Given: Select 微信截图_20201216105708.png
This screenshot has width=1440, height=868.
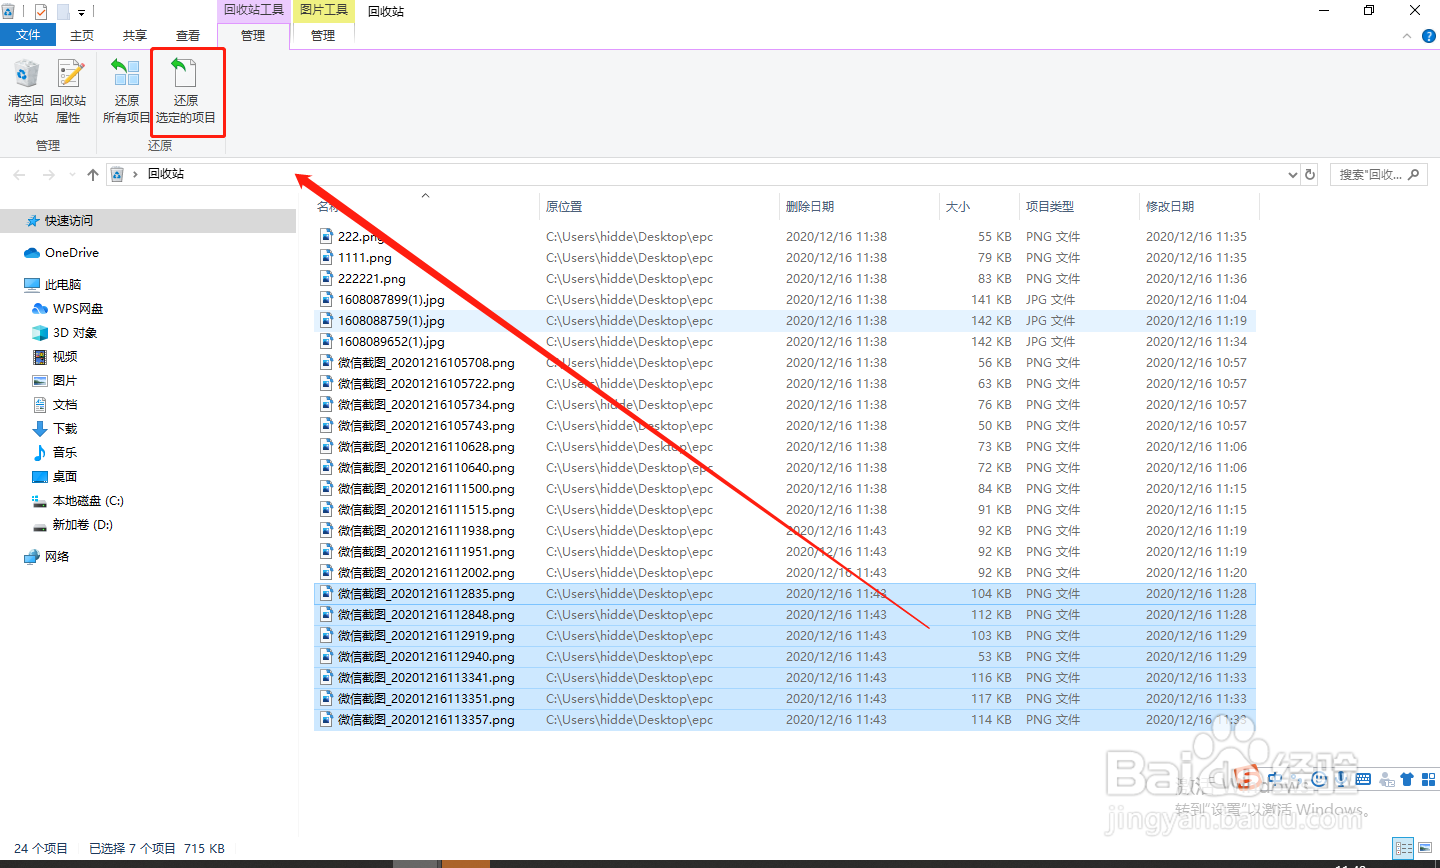Looking at the screenshot, I should pyautogui.click(x=426, y=363).
